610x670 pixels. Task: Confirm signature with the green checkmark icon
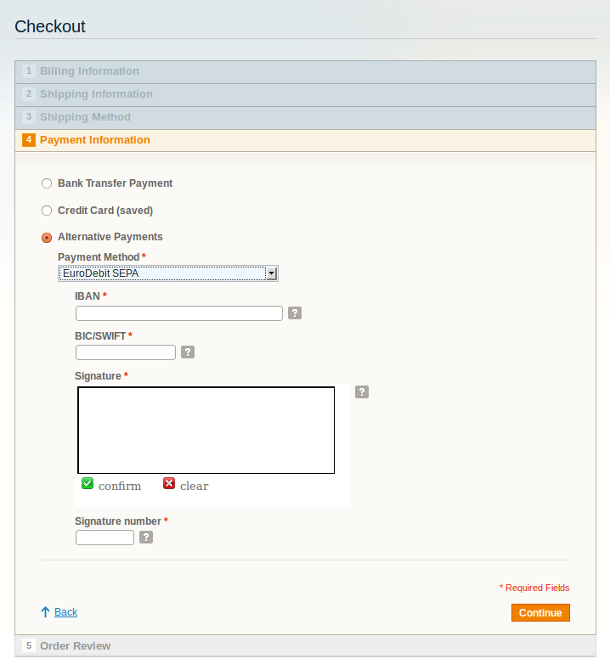(87, 483)
